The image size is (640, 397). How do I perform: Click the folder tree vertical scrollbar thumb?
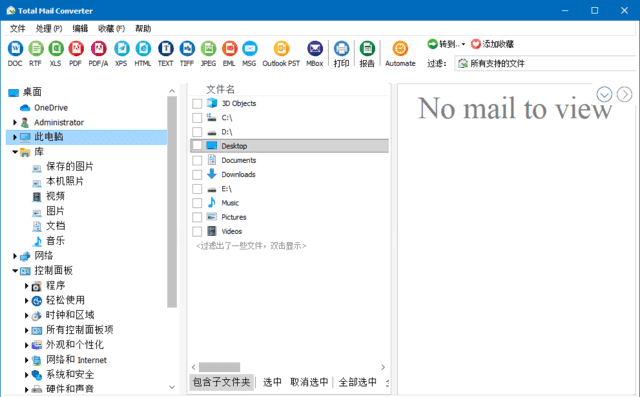pos(172,202)
